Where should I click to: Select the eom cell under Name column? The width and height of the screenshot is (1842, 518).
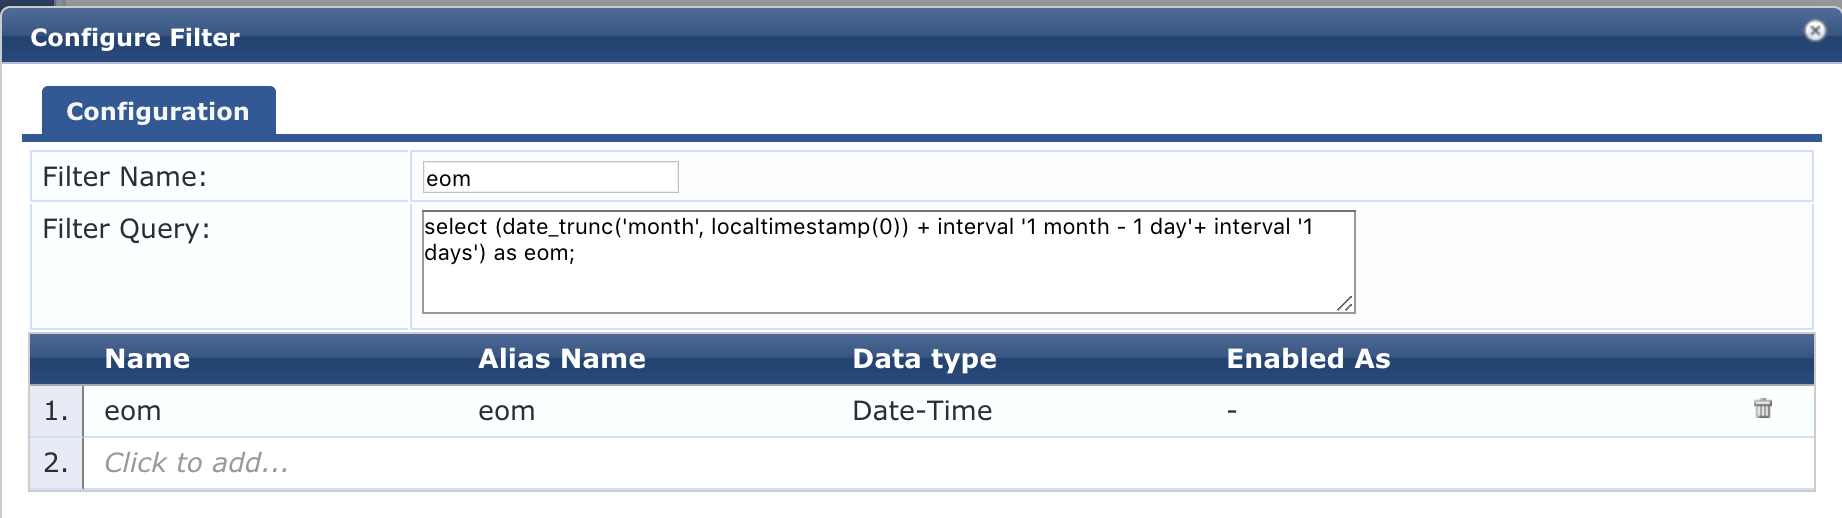click(132, 411)
